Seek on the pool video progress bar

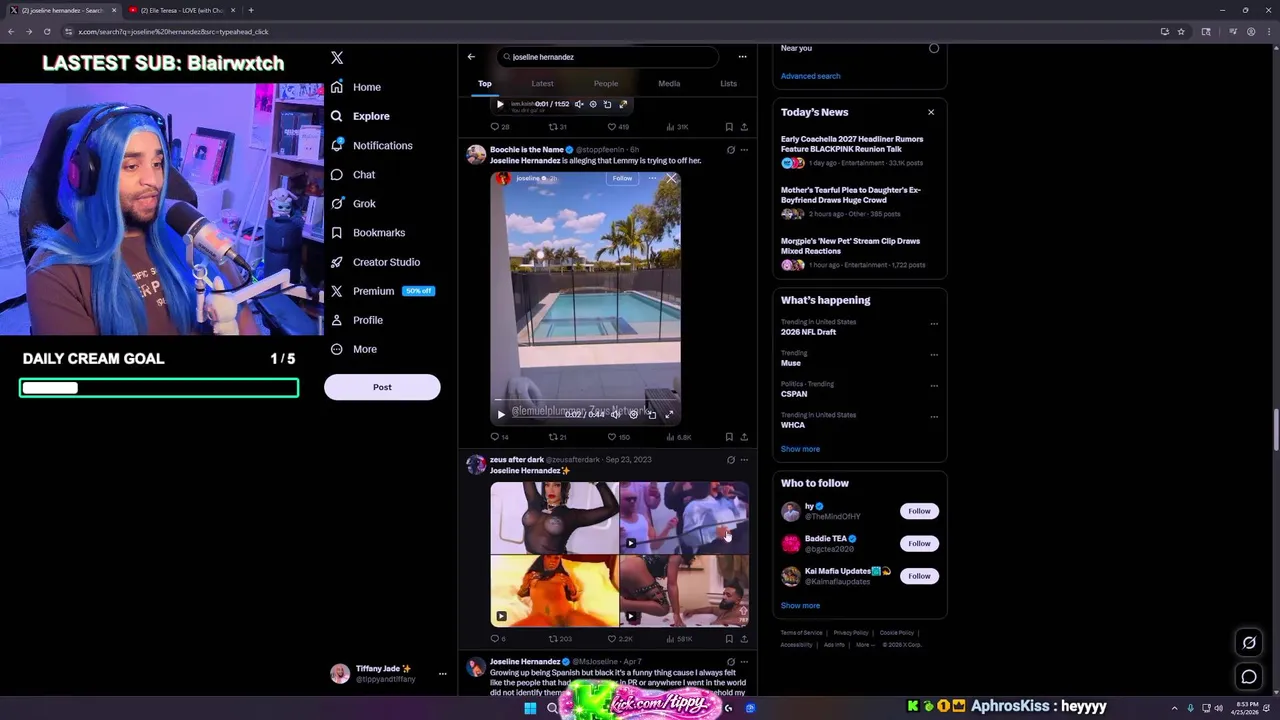tap(585, 400)
